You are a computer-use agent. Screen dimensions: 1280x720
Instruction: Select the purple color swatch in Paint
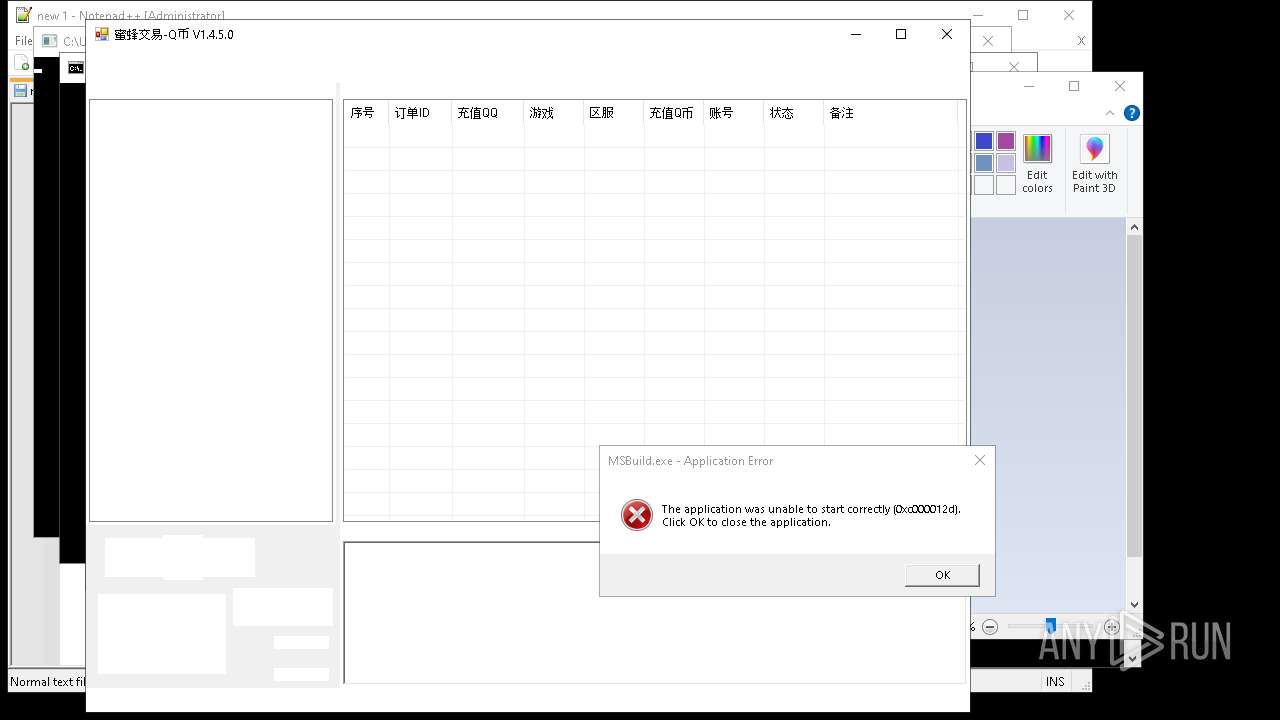click(1006, 141)
